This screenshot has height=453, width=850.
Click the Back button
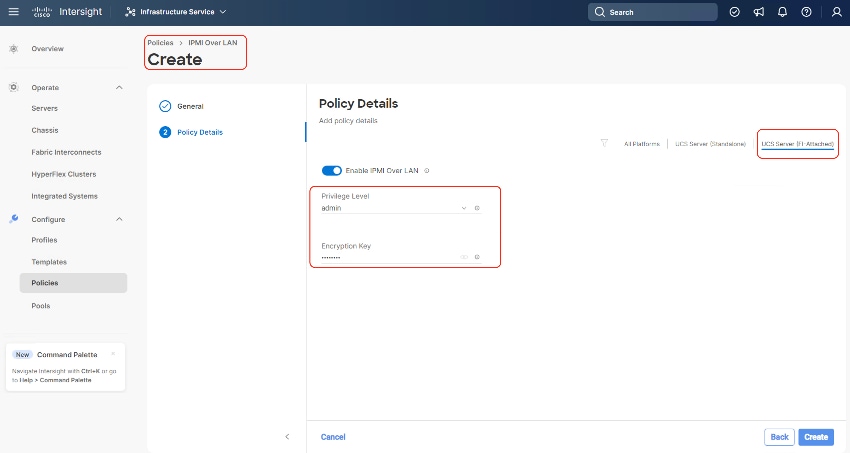click(779, 437)
